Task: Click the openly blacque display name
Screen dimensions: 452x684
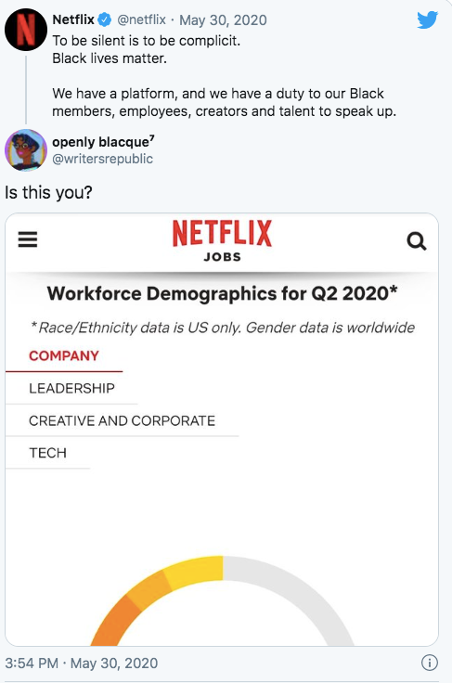Action: [103, 142]
